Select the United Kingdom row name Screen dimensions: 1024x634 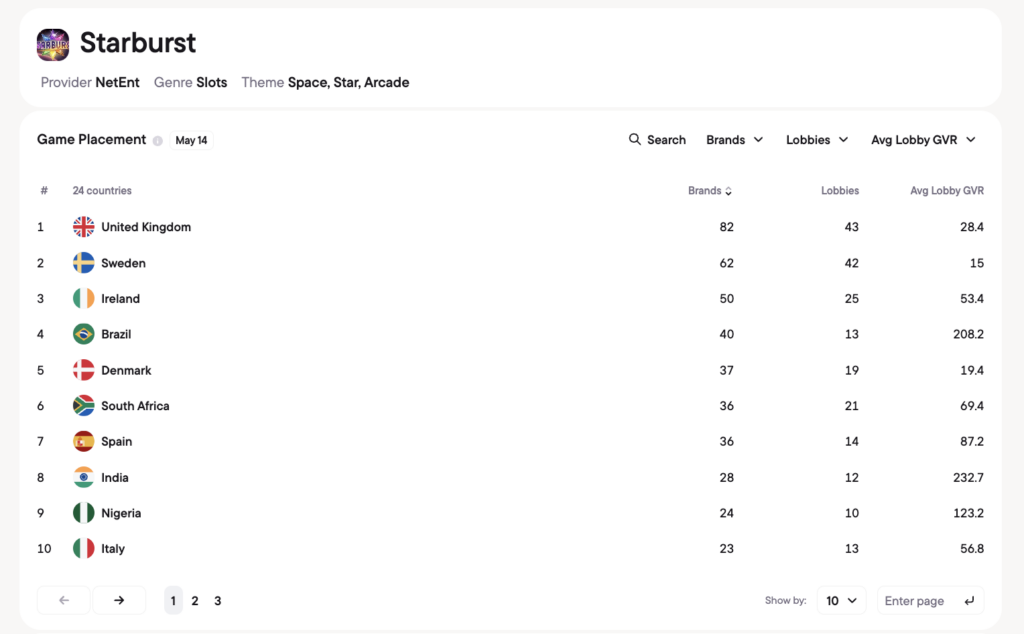146,227
